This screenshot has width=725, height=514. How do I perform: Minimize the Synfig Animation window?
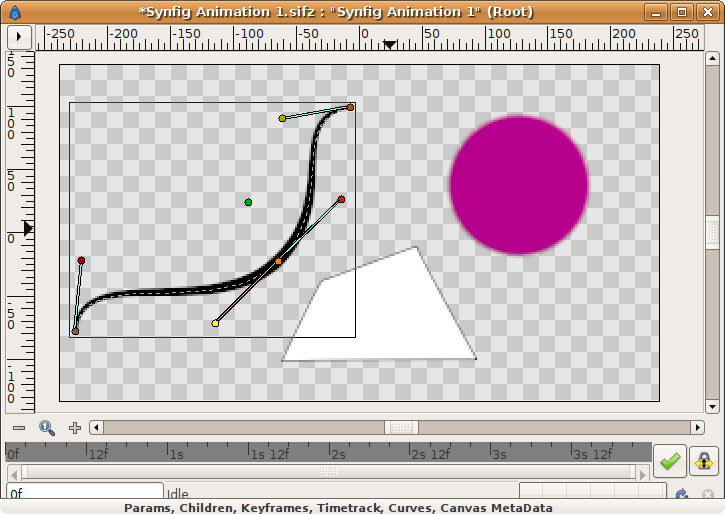(x=656, y=12)
